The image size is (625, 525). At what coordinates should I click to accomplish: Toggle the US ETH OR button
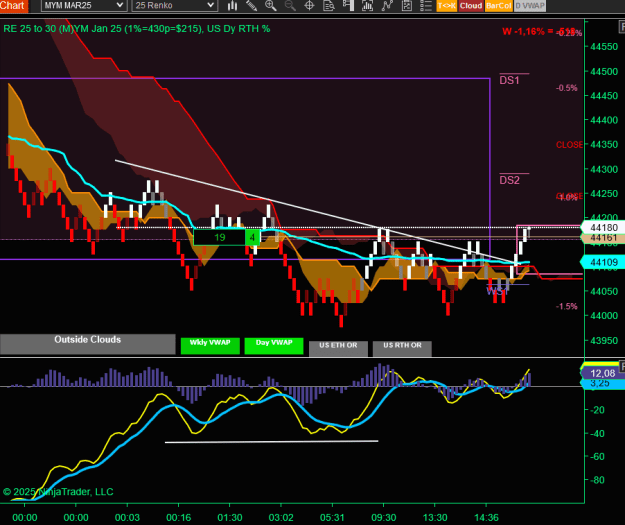pyautogui.click(x=338, y=348)
